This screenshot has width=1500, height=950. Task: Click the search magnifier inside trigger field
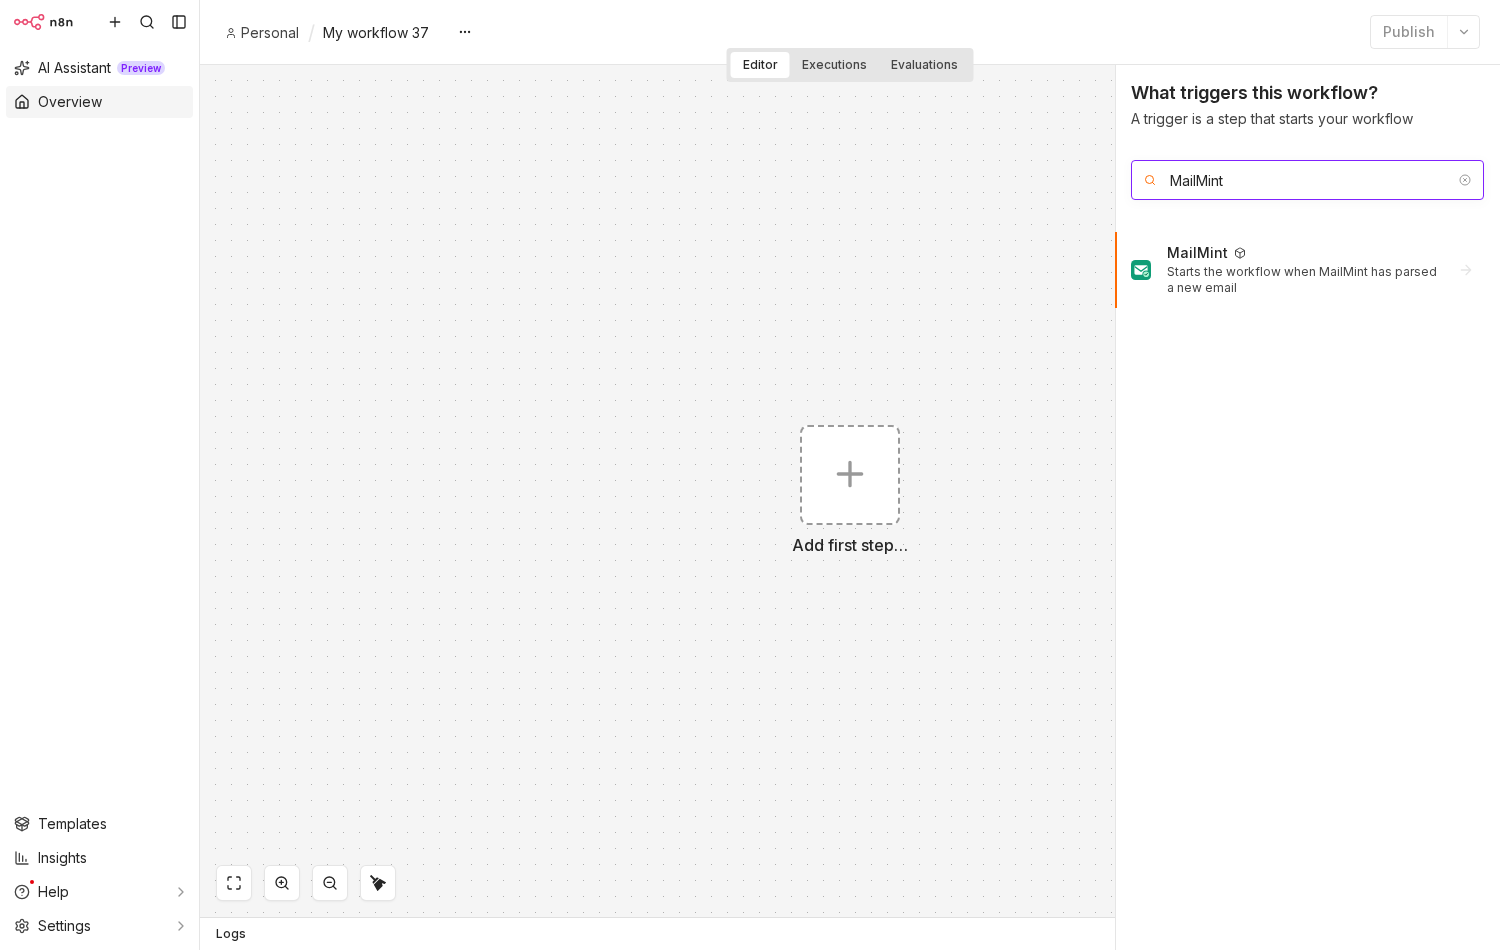[x=1150, y=180]
